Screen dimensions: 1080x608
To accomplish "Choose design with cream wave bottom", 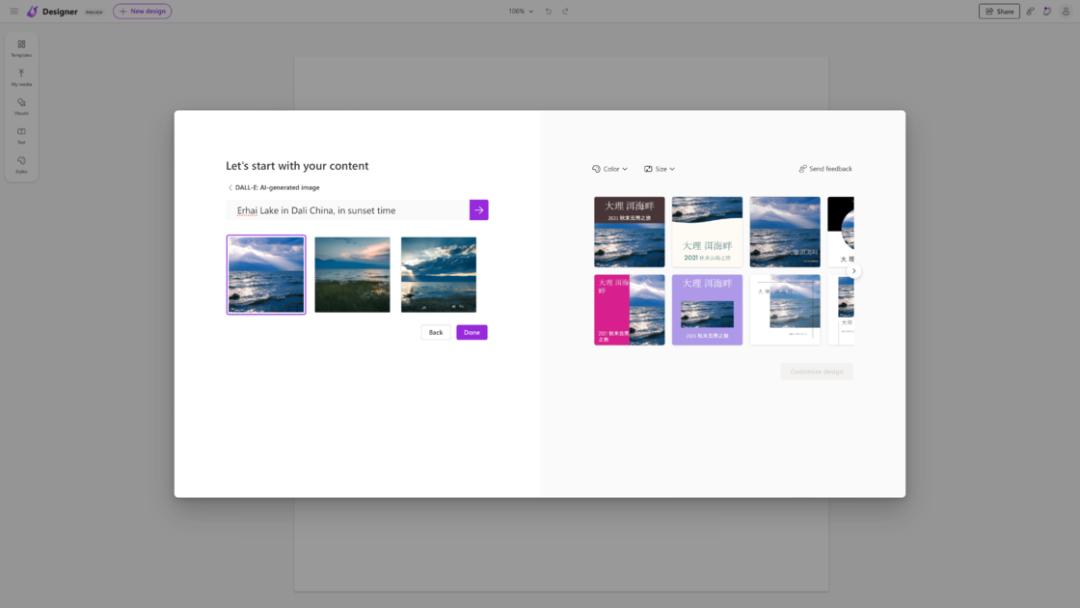I will coord(707,232).
